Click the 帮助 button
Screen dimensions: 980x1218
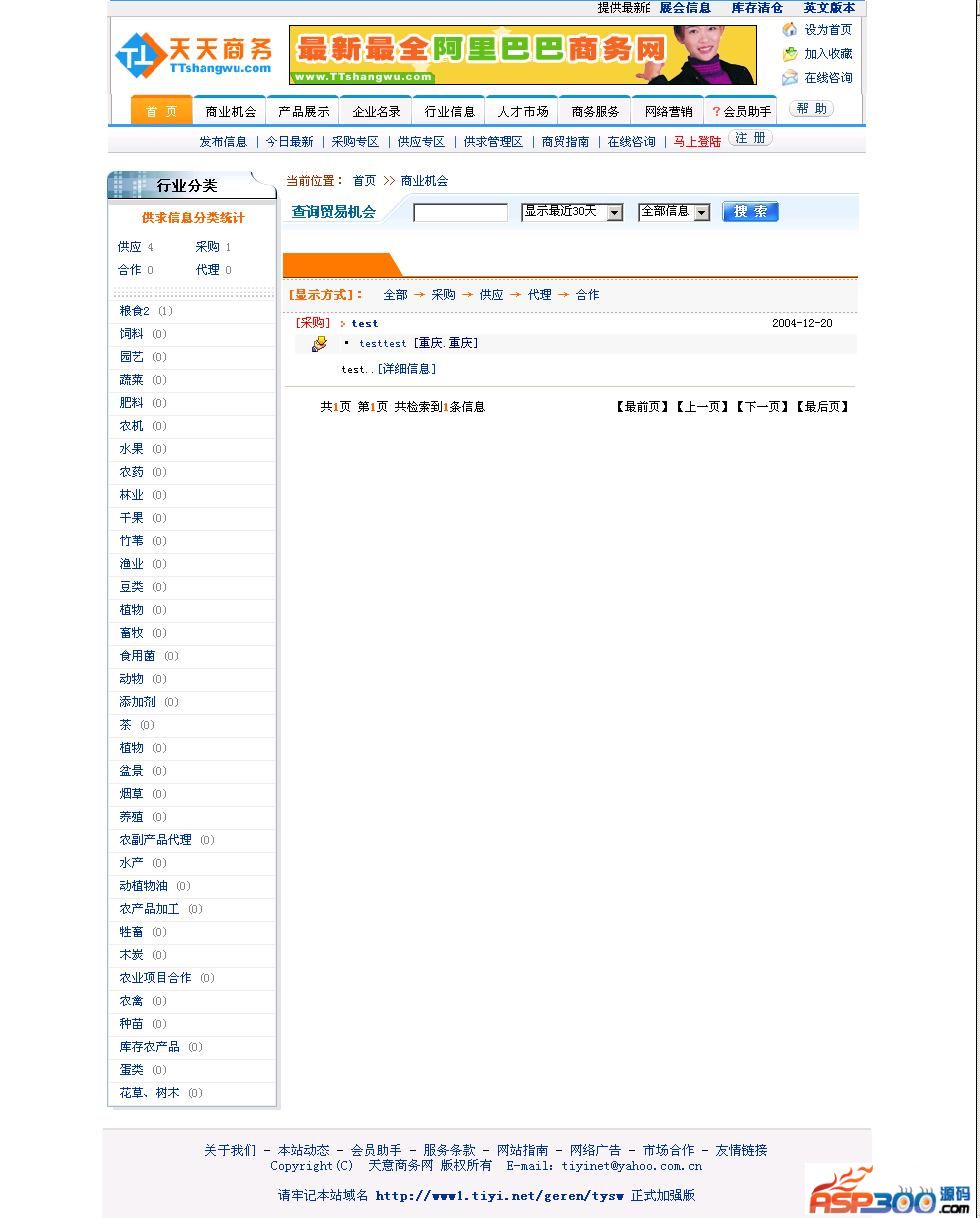[811, 108]
